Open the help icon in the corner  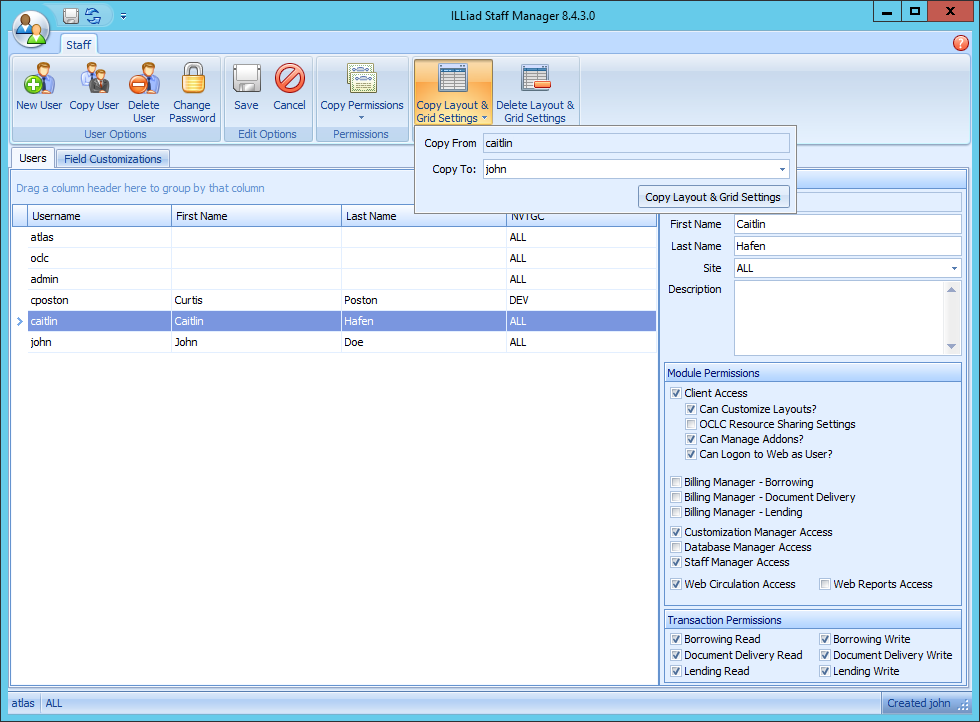(x=961, y=43)
